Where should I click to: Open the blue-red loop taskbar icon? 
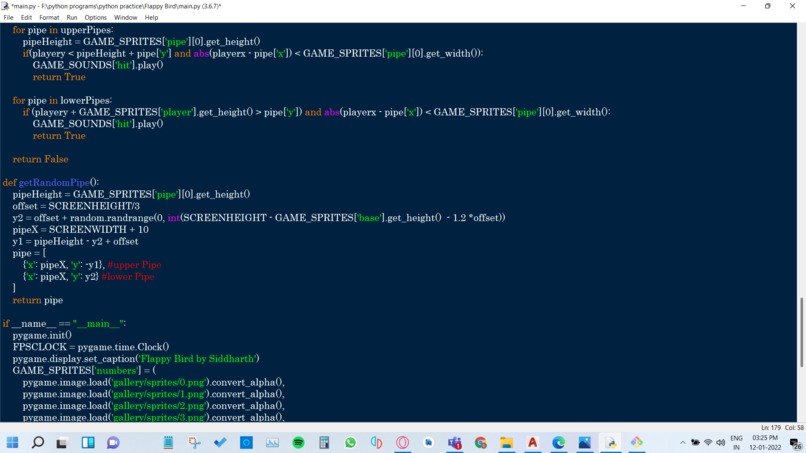pyautogui.click(x=376, y=442)
